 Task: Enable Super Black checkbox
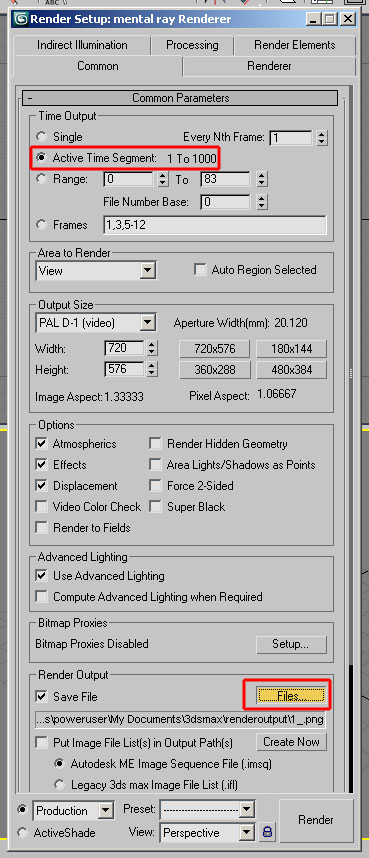pos(155,507)
